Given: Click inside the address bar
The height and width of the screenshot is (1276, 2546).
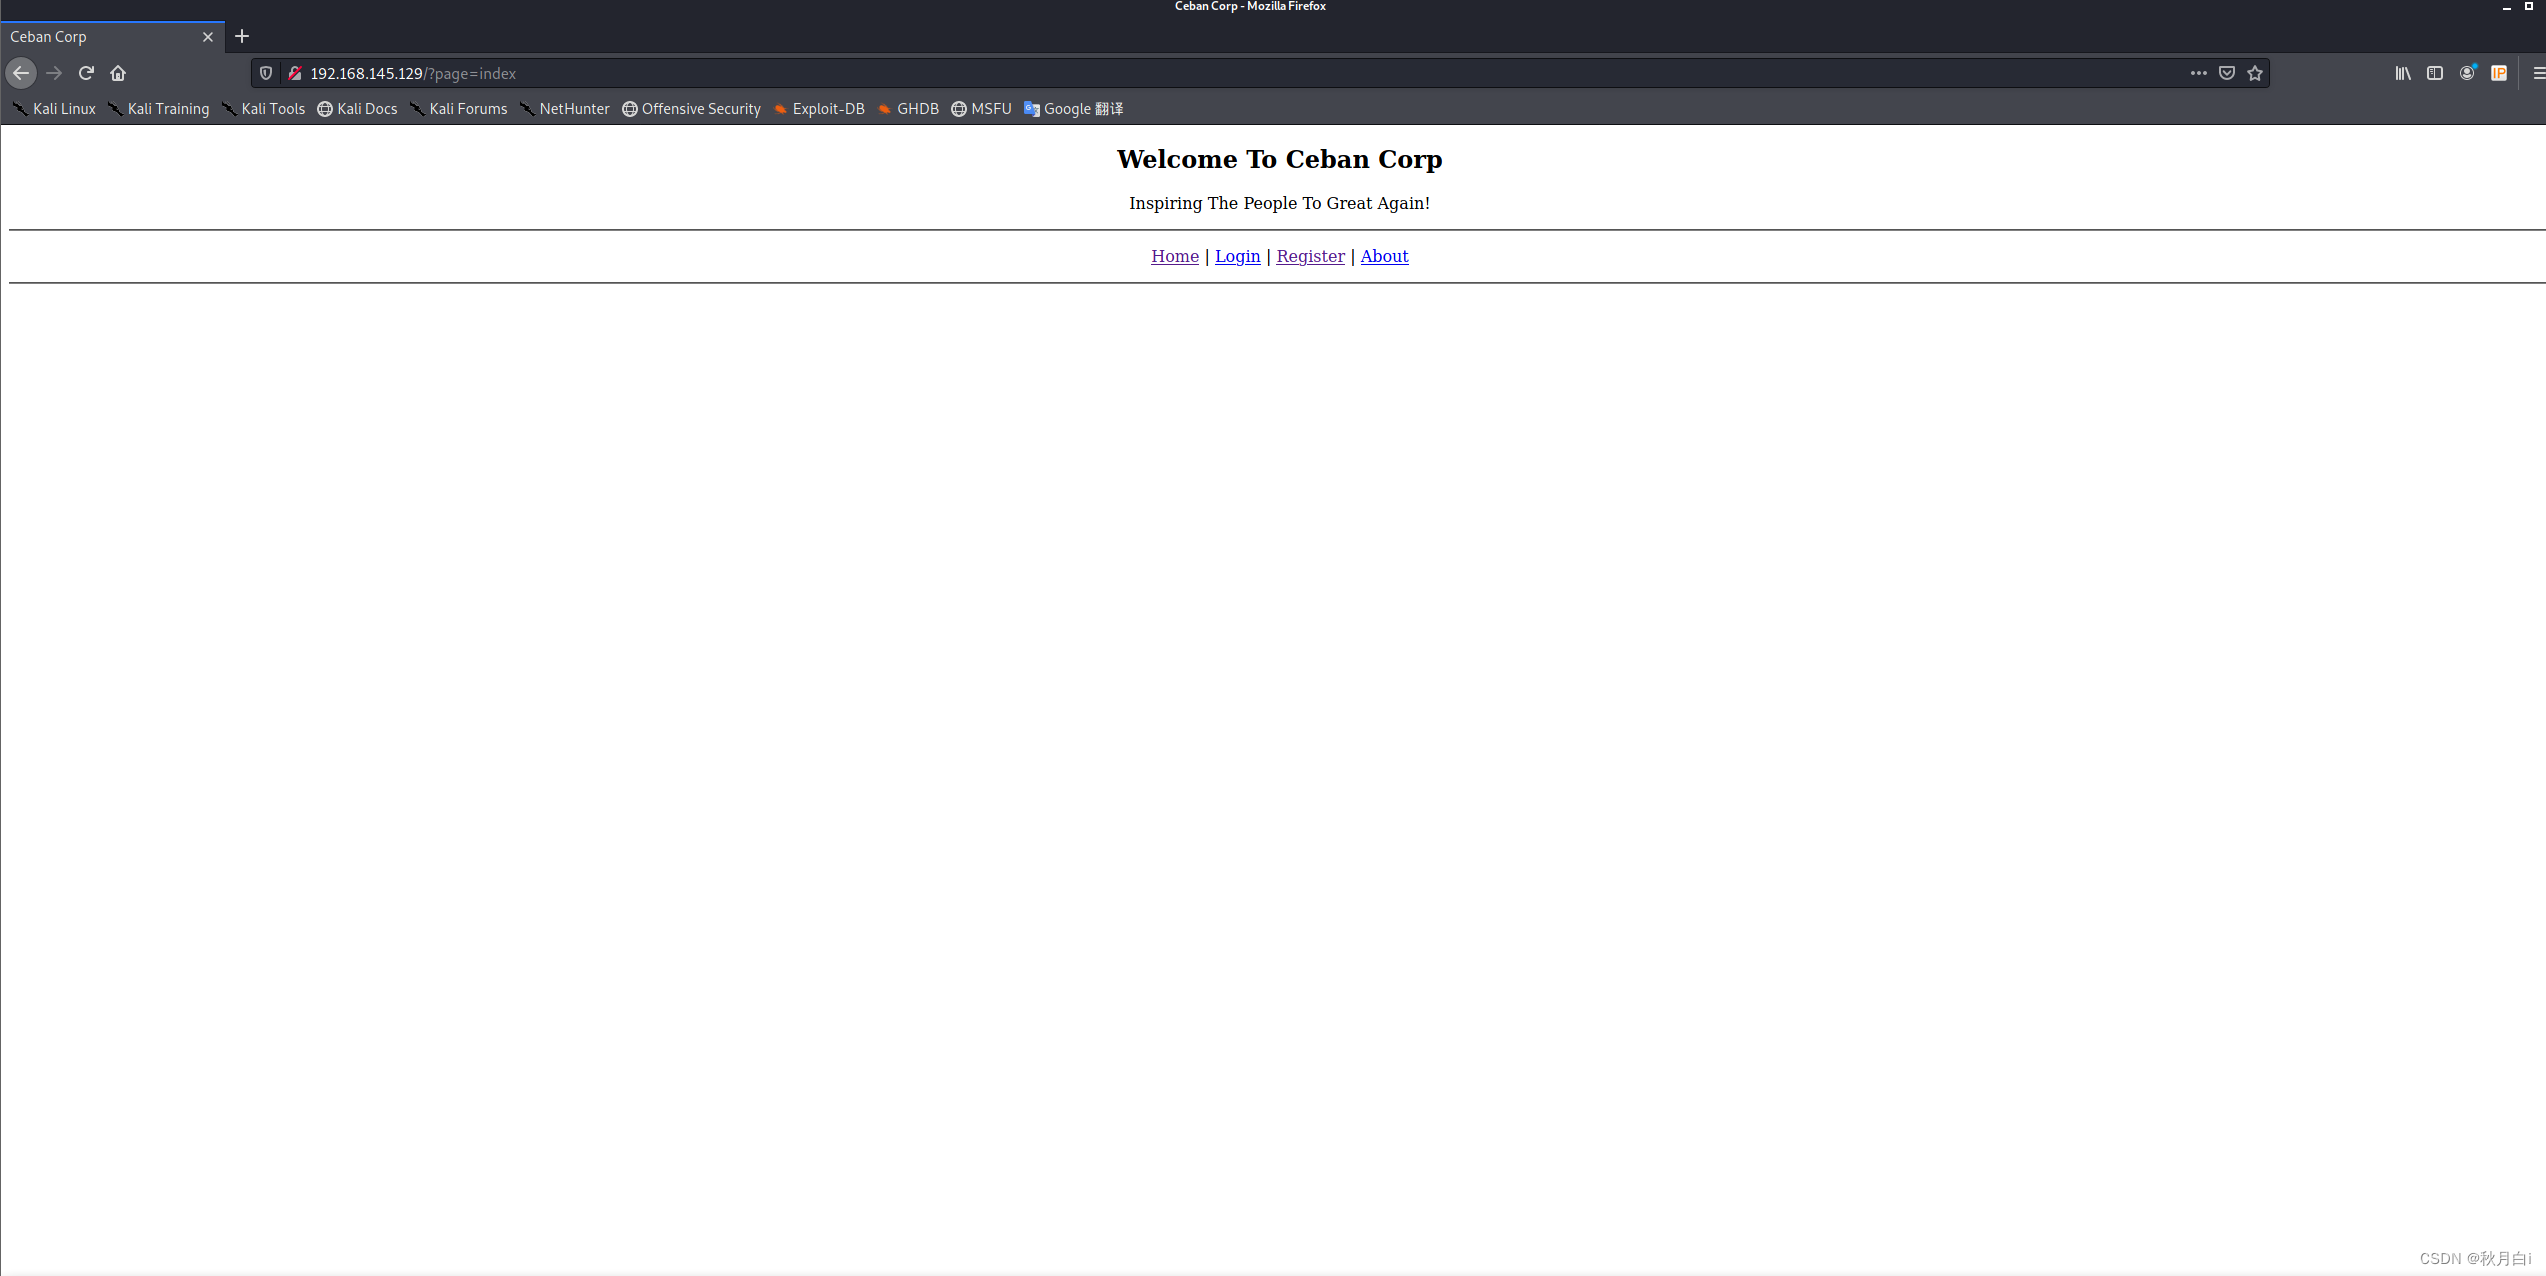Looking at the screenshot, I should point(800,73).
